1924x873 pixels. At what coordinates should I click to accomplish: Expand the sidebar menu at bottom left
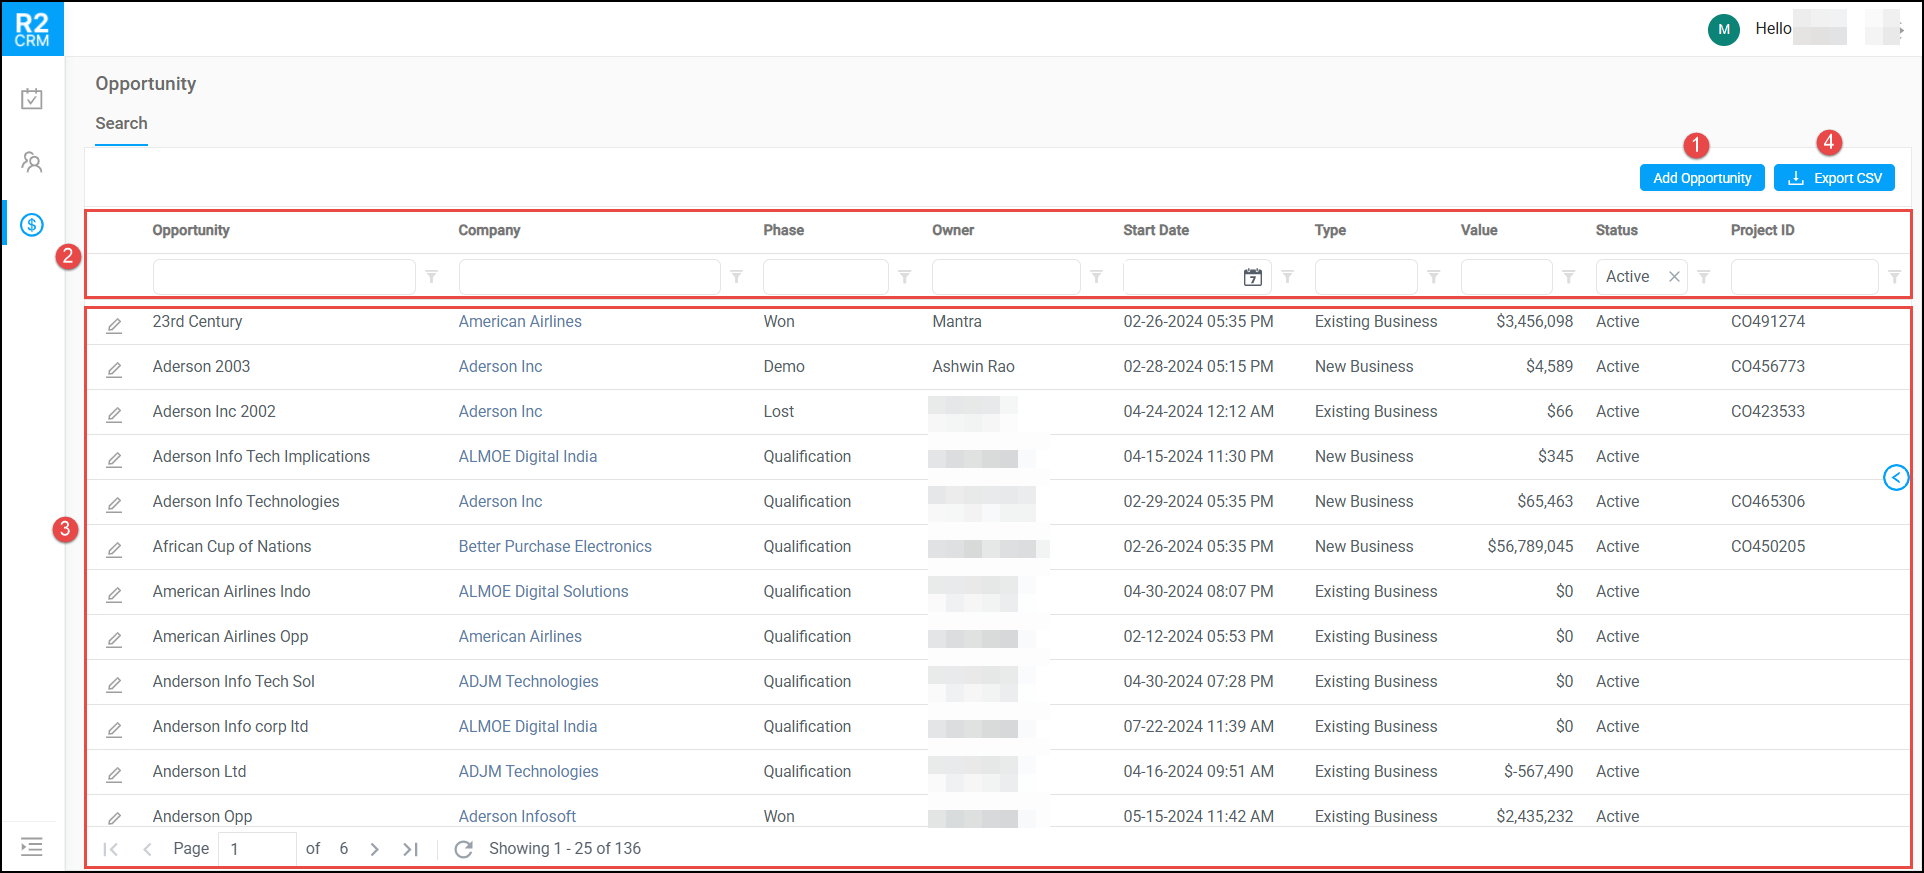32,847
